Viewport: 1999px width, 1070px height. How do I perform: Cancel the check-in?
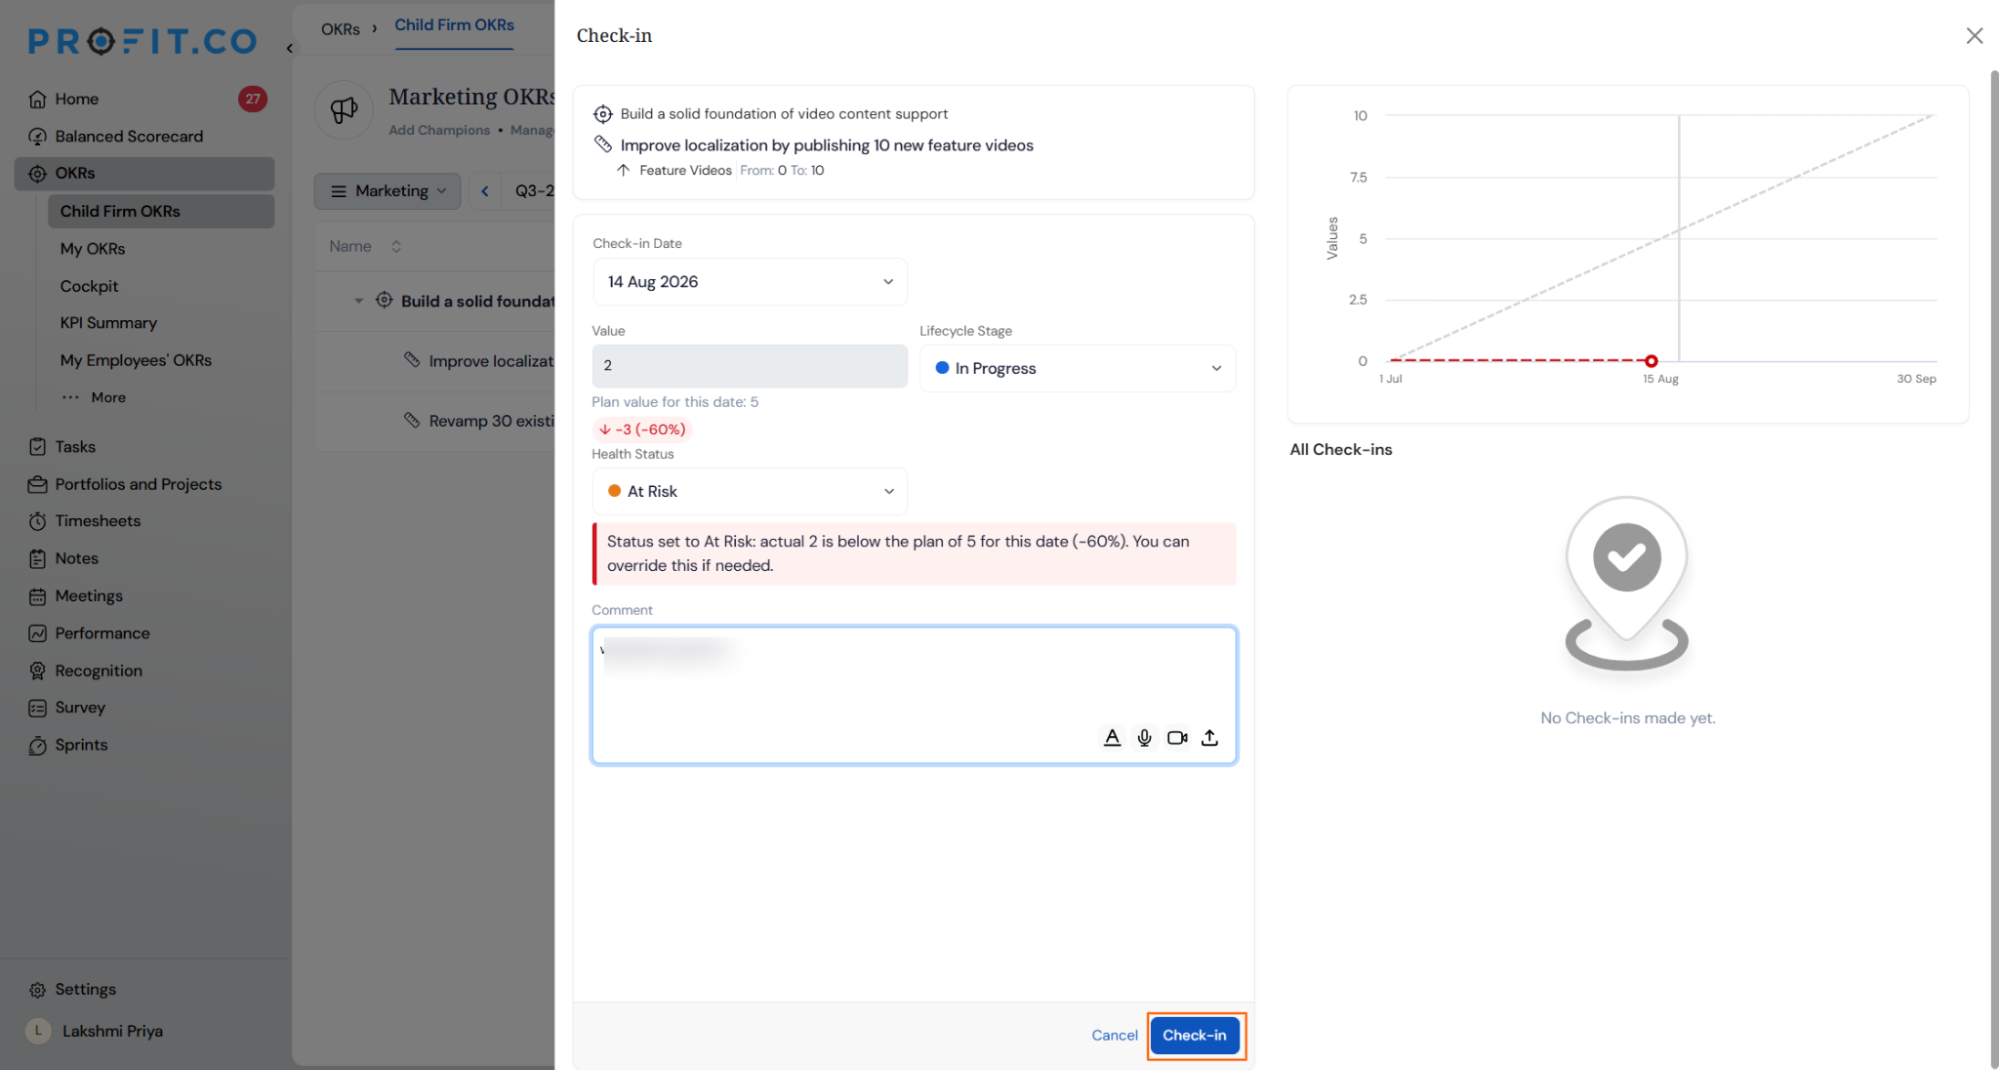pos(1114,1036)
